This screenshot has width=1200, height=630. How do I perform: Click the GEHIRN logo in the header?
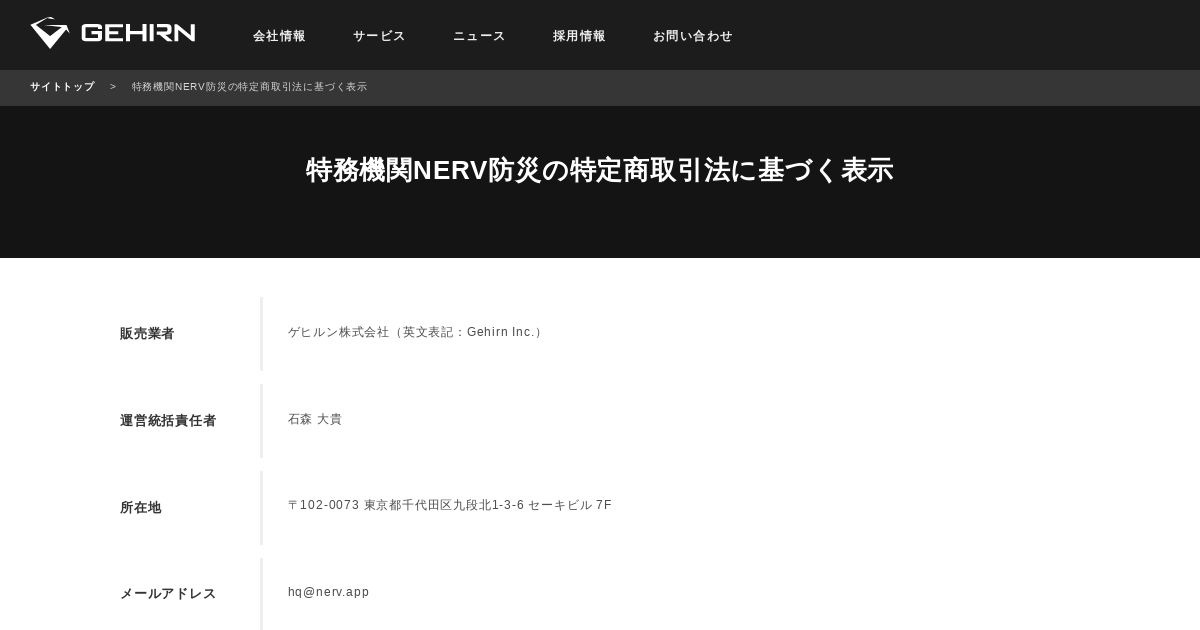pyautogui.click(x=113, y=33)
